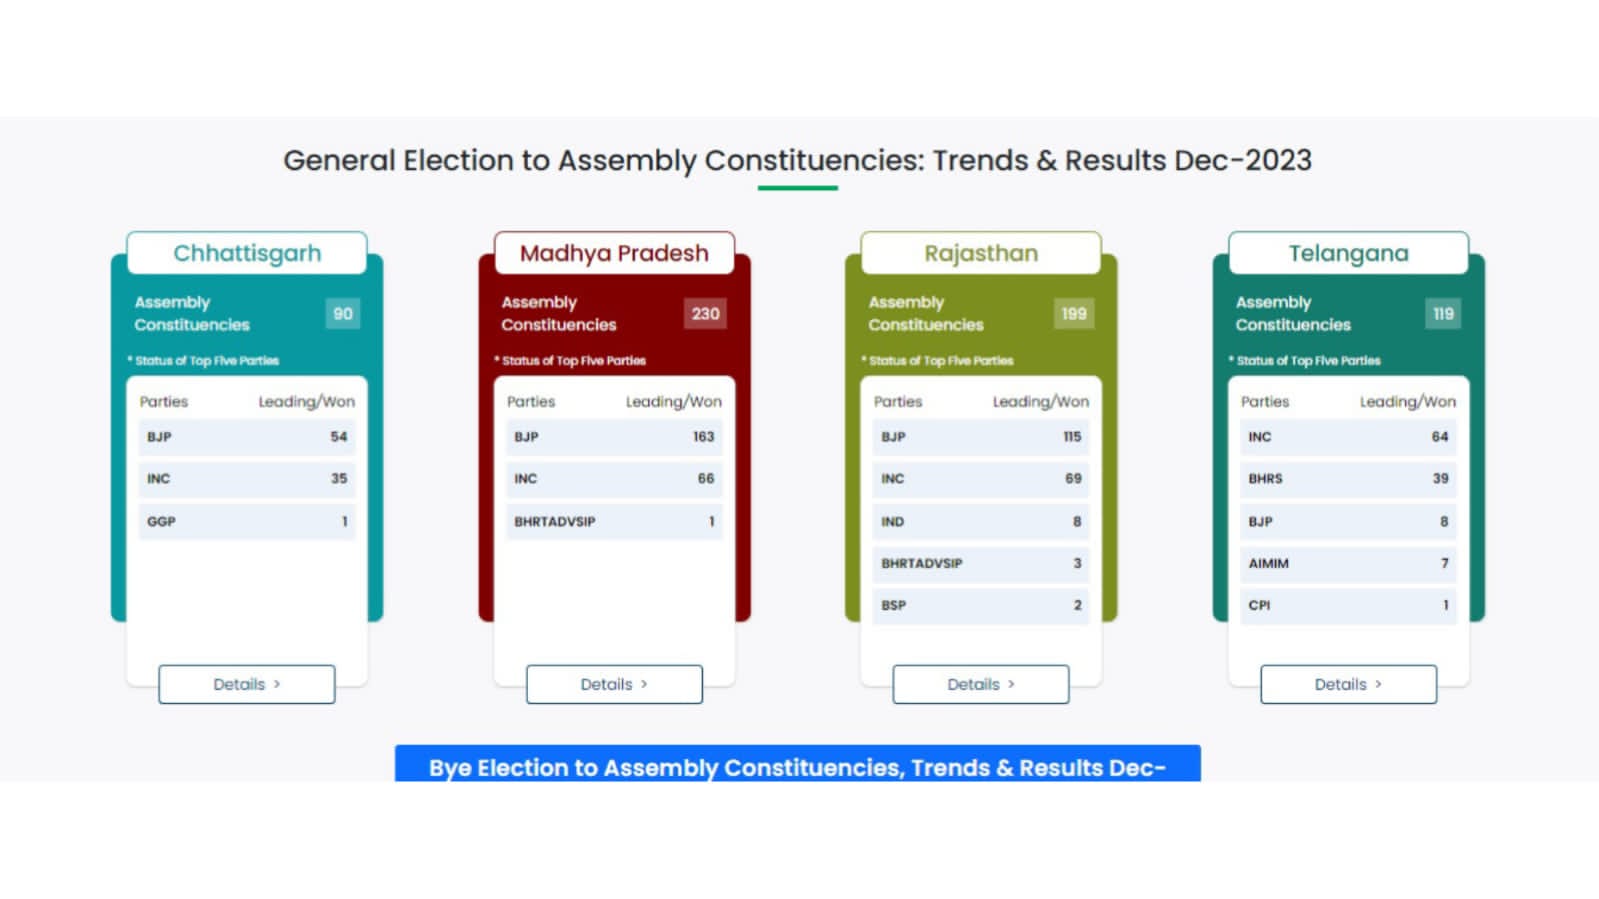Click the Bye Election results banner
This screenshot has width=1599, height=899.
tap(797, 766)
